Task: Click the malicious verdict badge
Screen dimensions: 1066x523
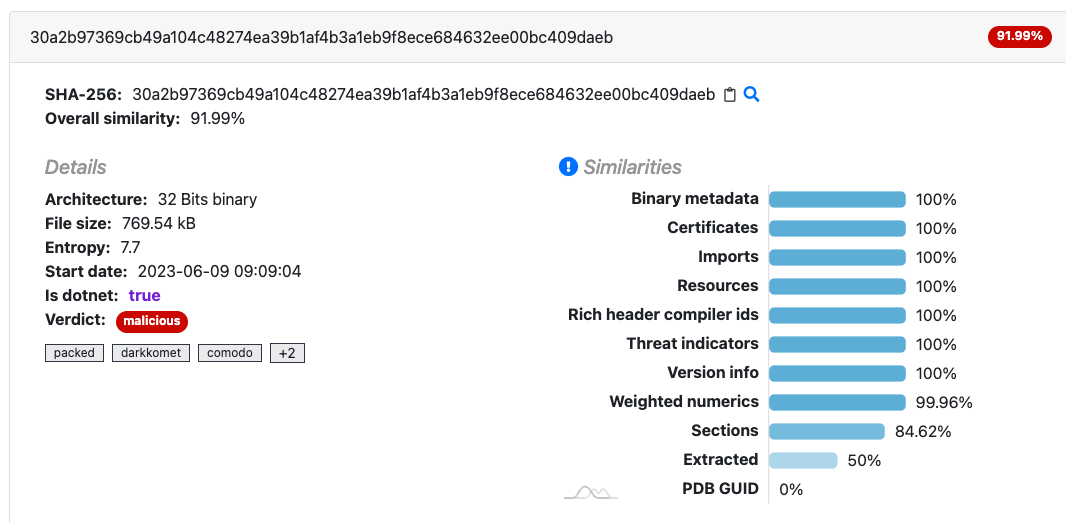Action: pyautogui.click(x=152, y=321)
